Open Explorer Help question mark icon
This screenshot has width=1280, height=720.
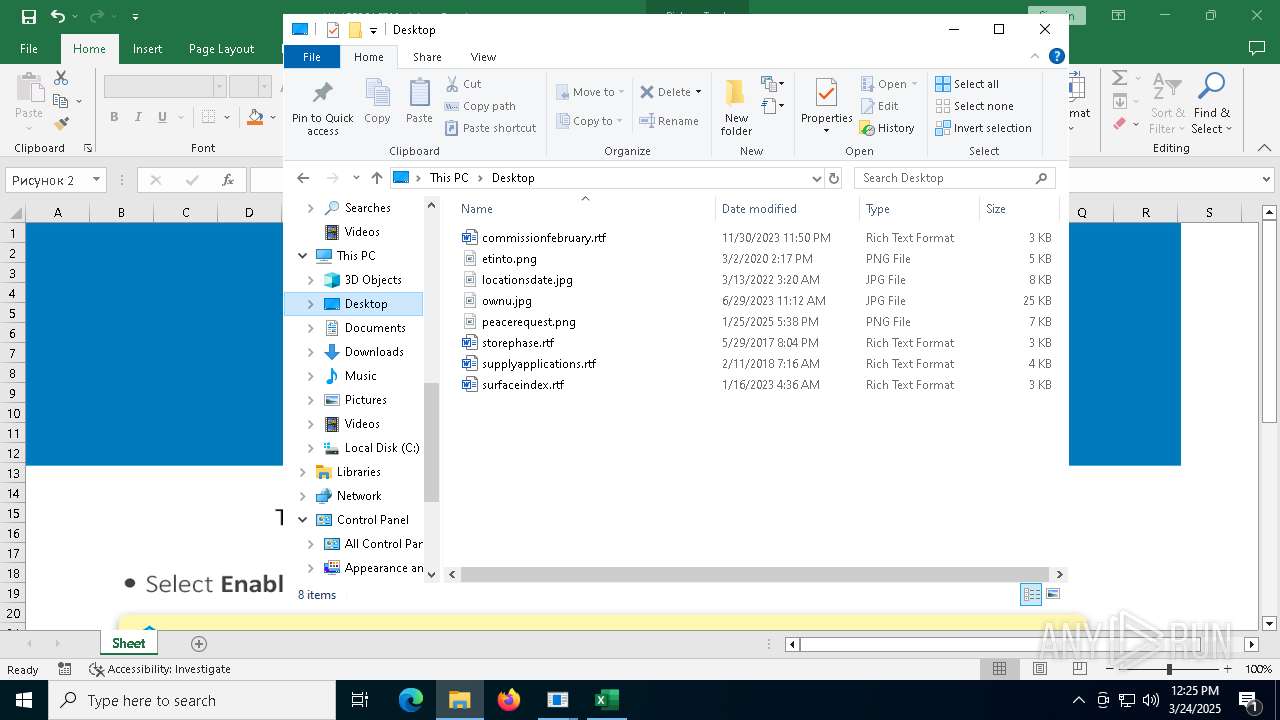[1056, 57]
